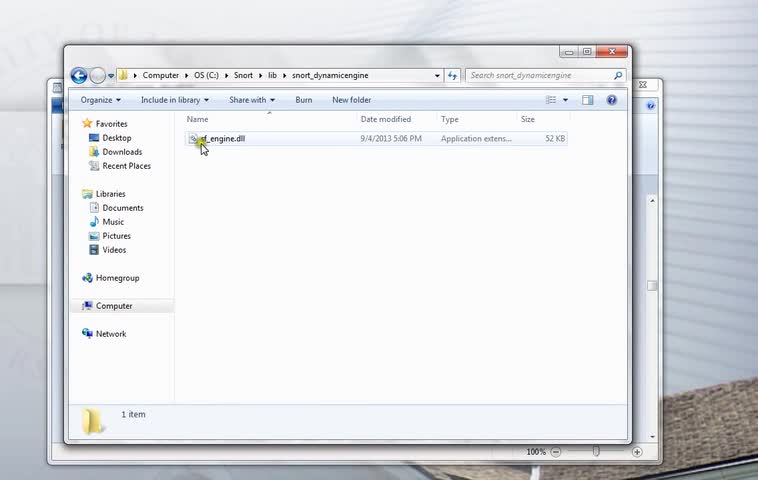Click the Computer monitor icon
This screenshot has width=758, height=480.
point(87,306)
